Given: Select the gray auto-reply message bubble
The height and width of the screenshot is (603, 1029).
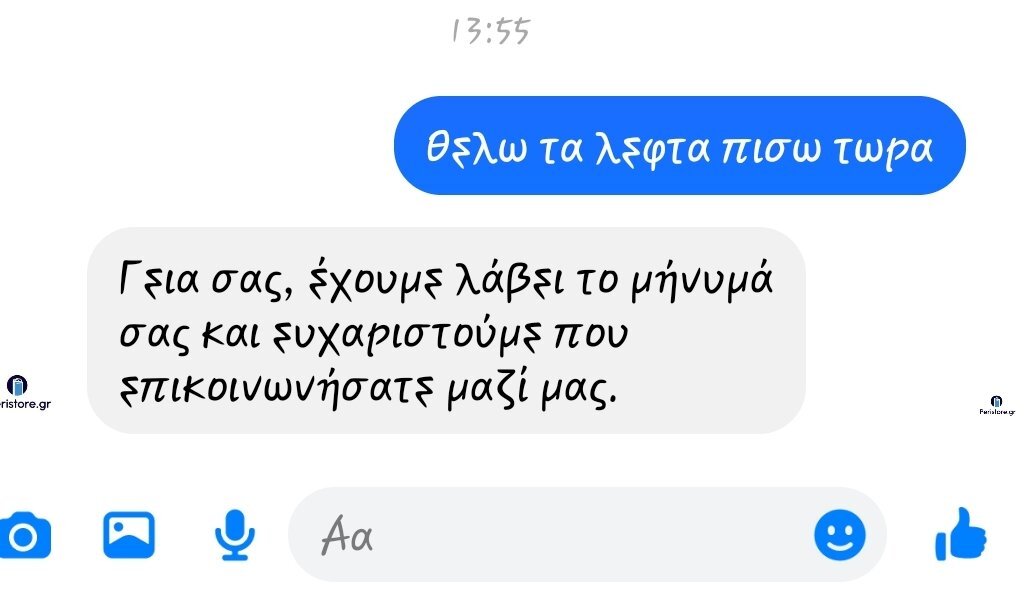Looking at the screenshot, I should (x=446, y=330).
